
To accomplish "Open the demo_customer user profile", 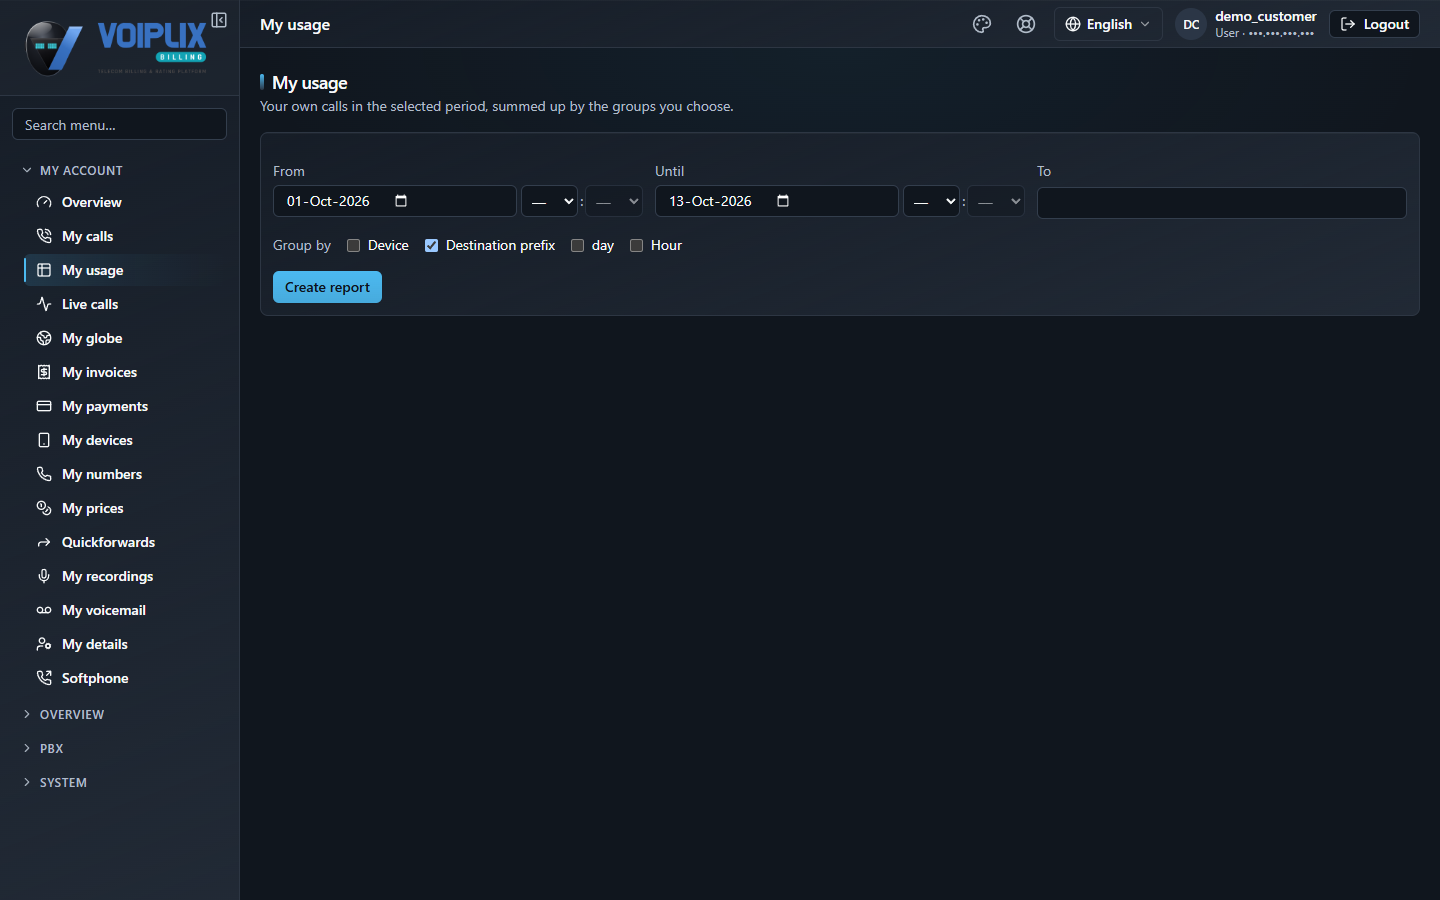I will 1247,24.
